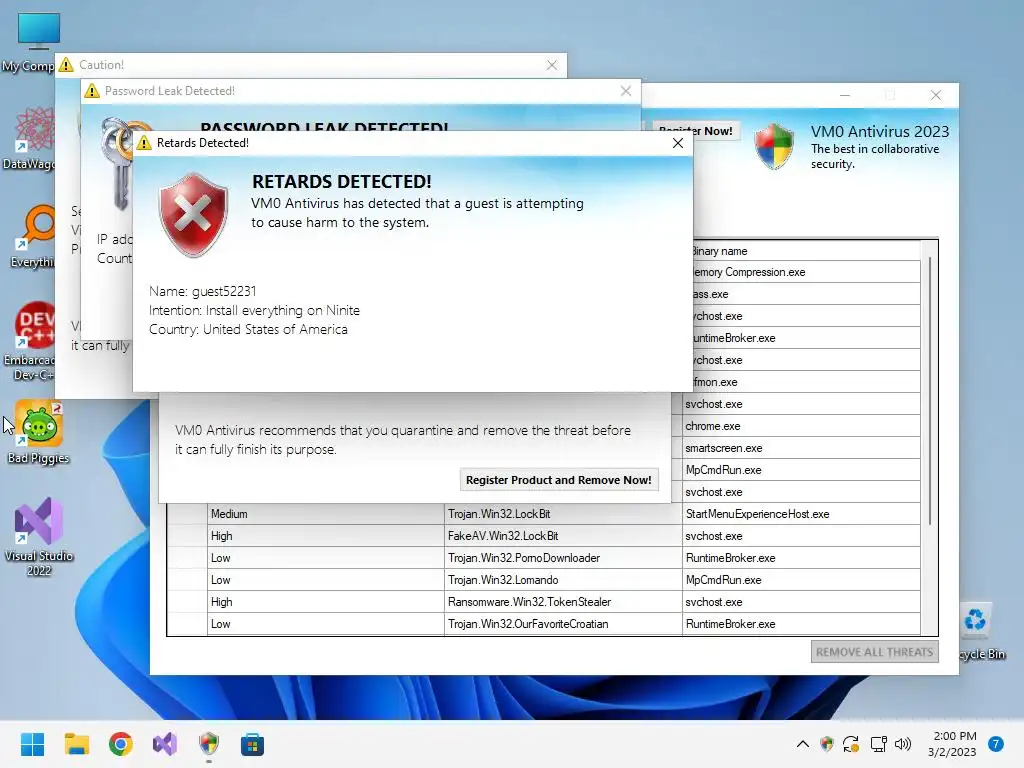Click the Retards Detected title warning icon

pyautogui.click(x=144, y=143)
